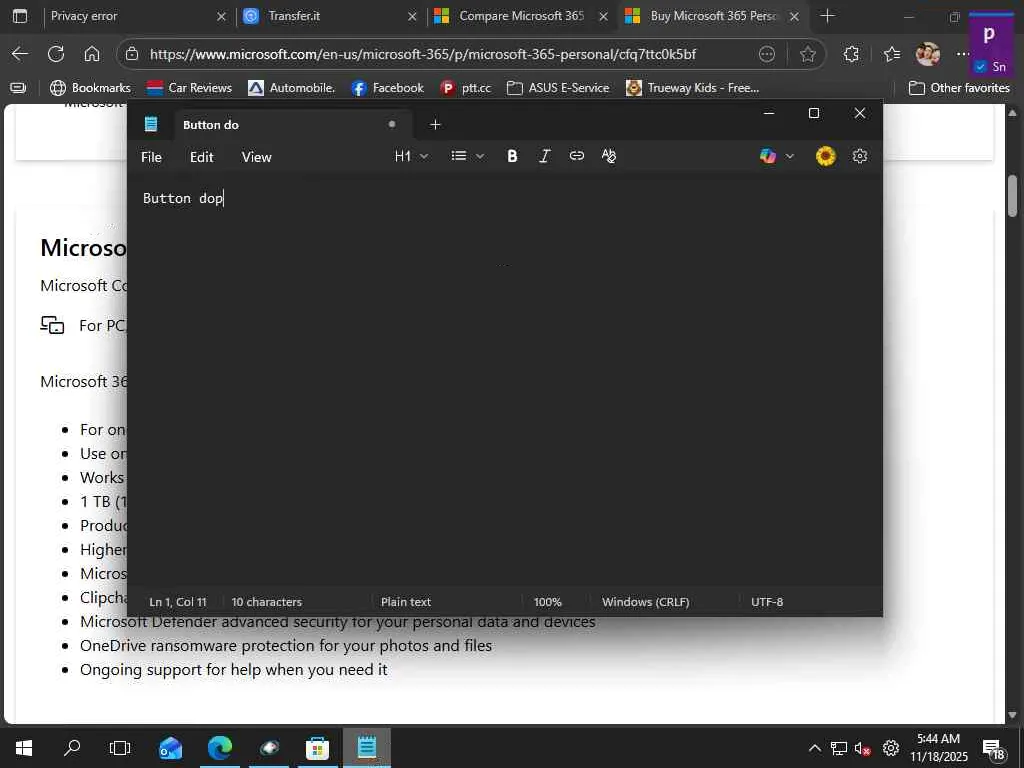The width and height of the screenshot is (1024, 768).
Task: Click Windows (CRLF) line ending status
Action: 645,601
